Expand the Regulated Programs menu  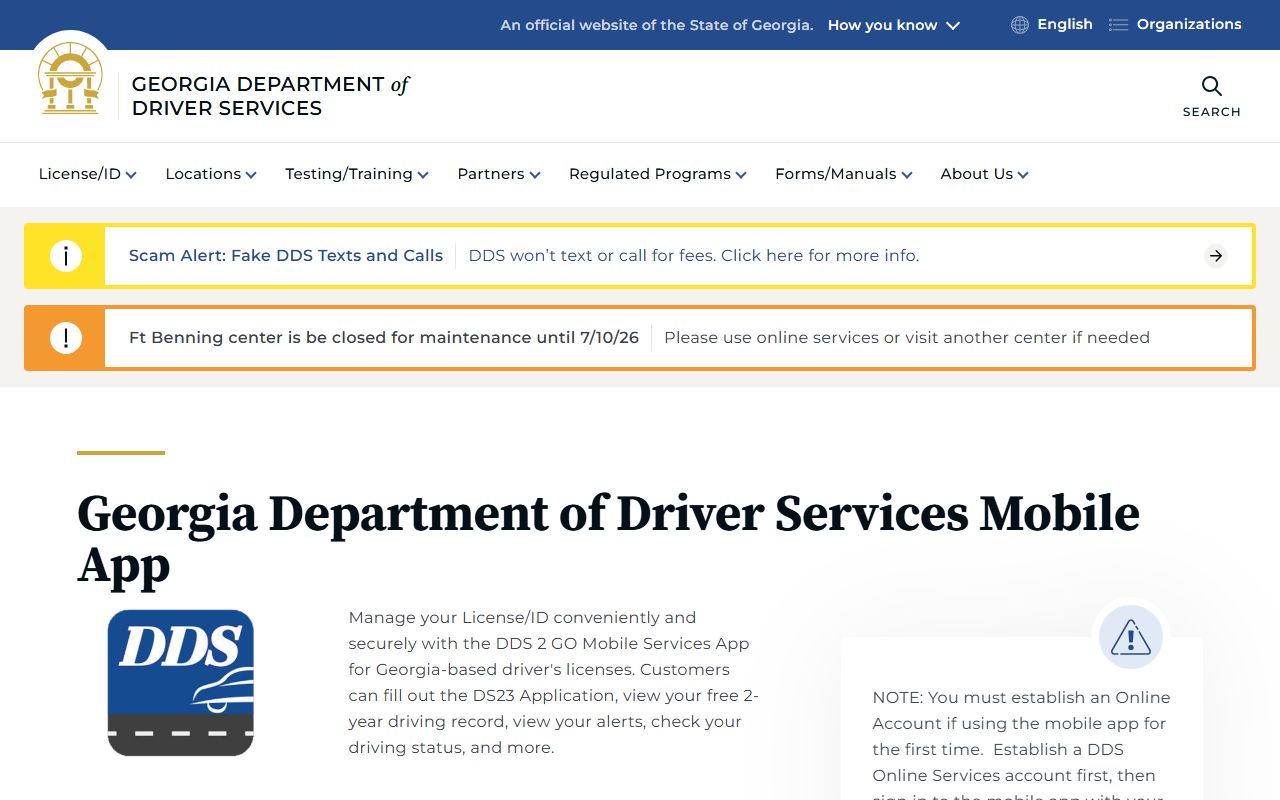[658, 174]
